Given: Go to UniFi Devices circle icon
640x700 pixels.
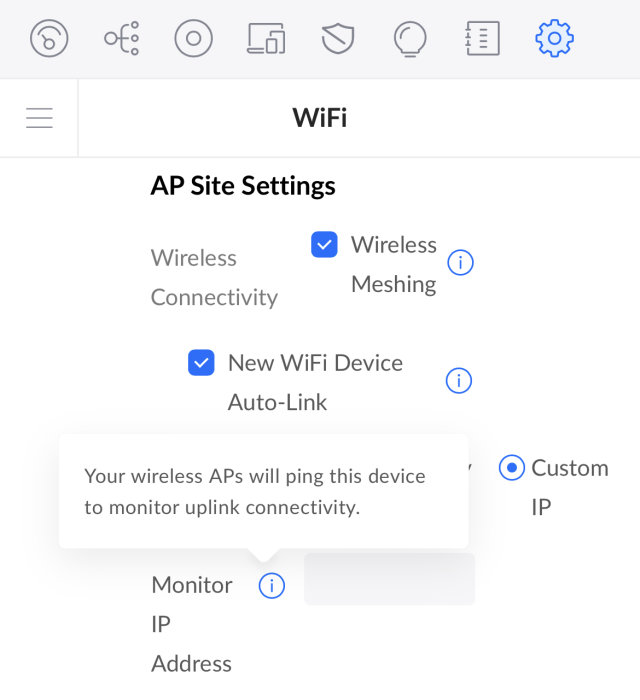Looking at the screenshot, I should point(193,39).
